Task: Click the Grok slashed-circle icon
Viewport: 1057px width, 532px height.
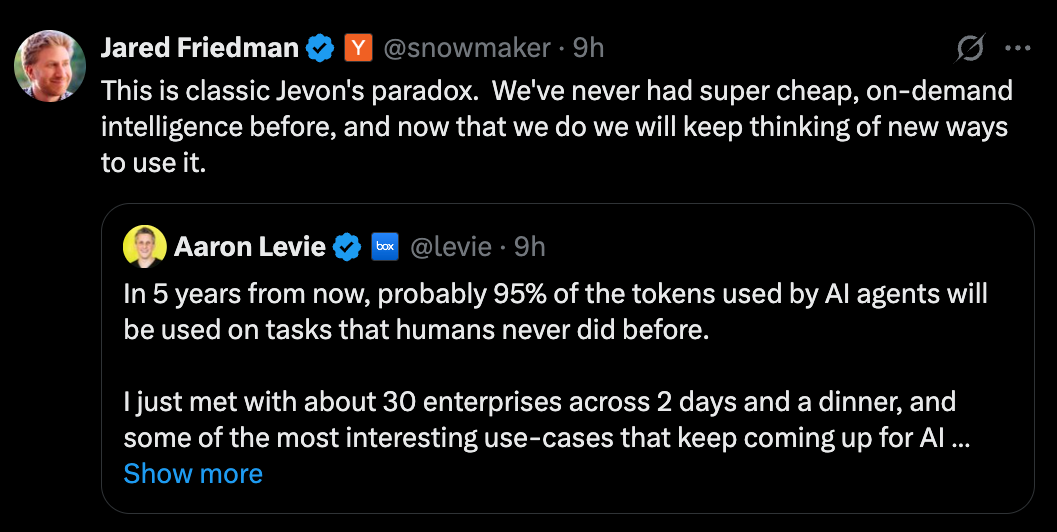Action: [x=969, y=48]
